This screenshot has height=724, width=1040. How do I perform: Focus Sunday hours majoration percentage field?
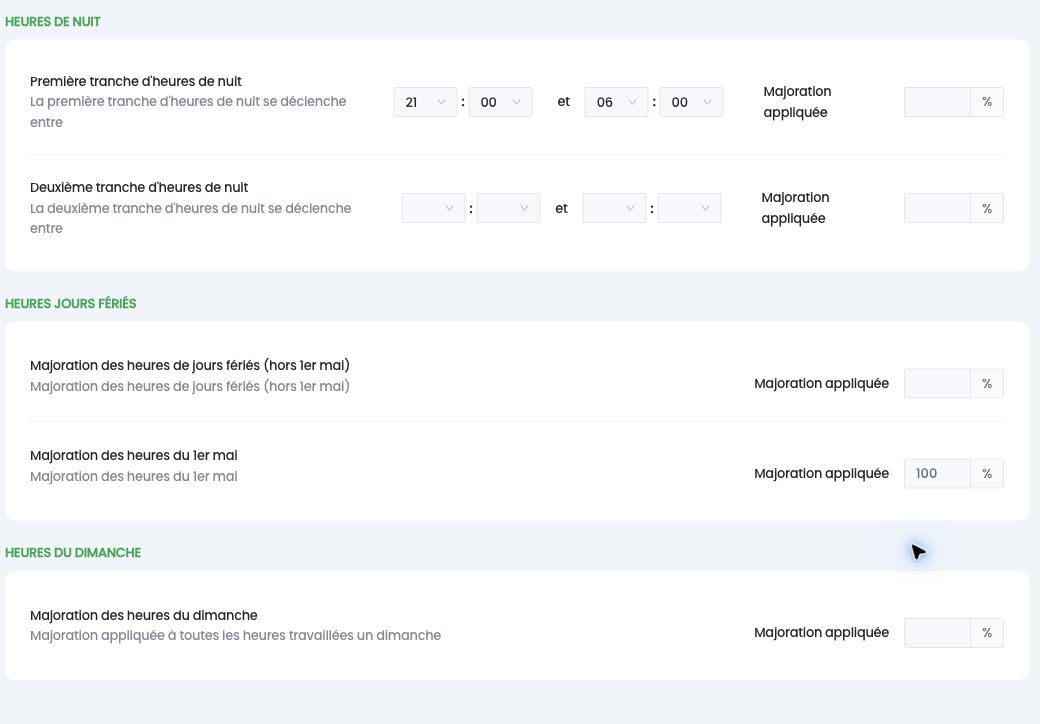pos(937,633)
